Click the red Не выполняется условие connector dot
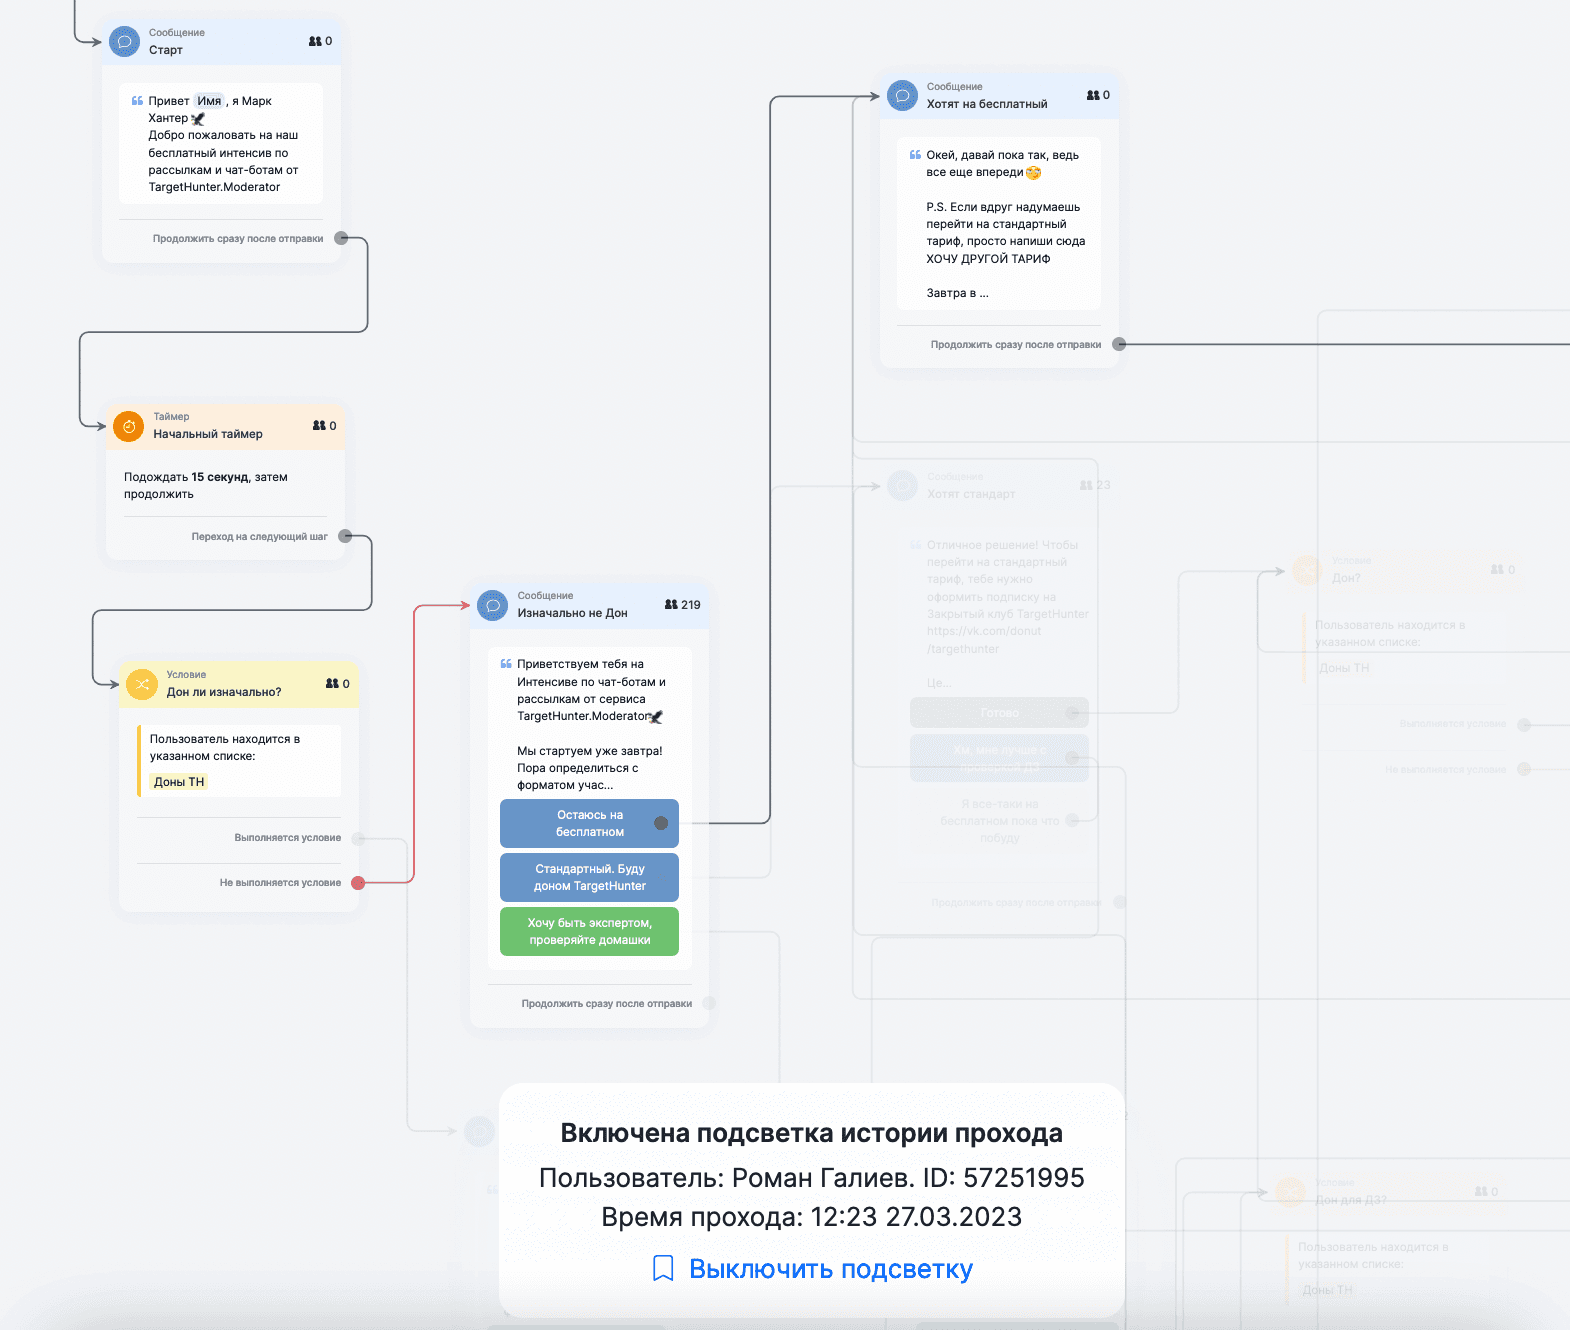The height and width of the screenshot is (1330, 1570). [x=358, y=882]
